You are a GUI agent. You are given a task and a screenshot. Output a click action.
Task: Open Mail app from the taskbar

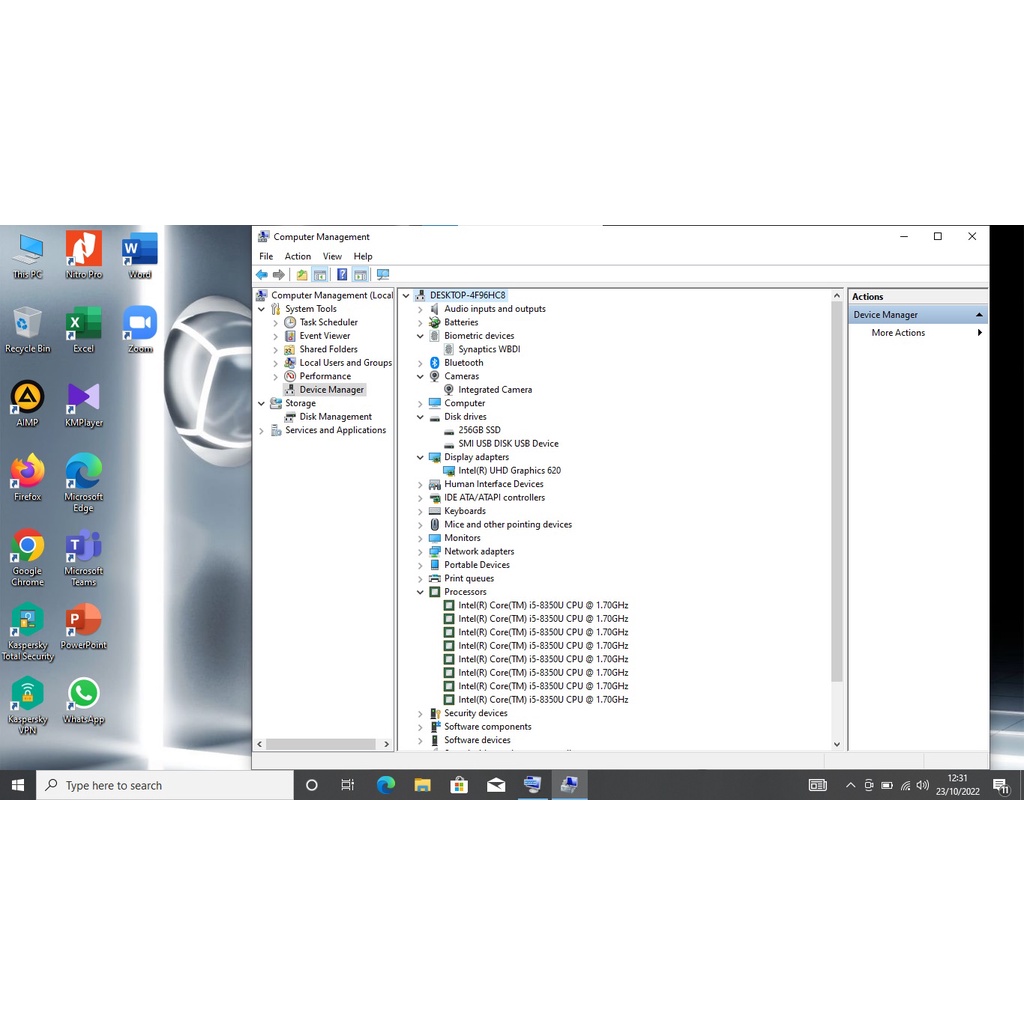[496, 785]
